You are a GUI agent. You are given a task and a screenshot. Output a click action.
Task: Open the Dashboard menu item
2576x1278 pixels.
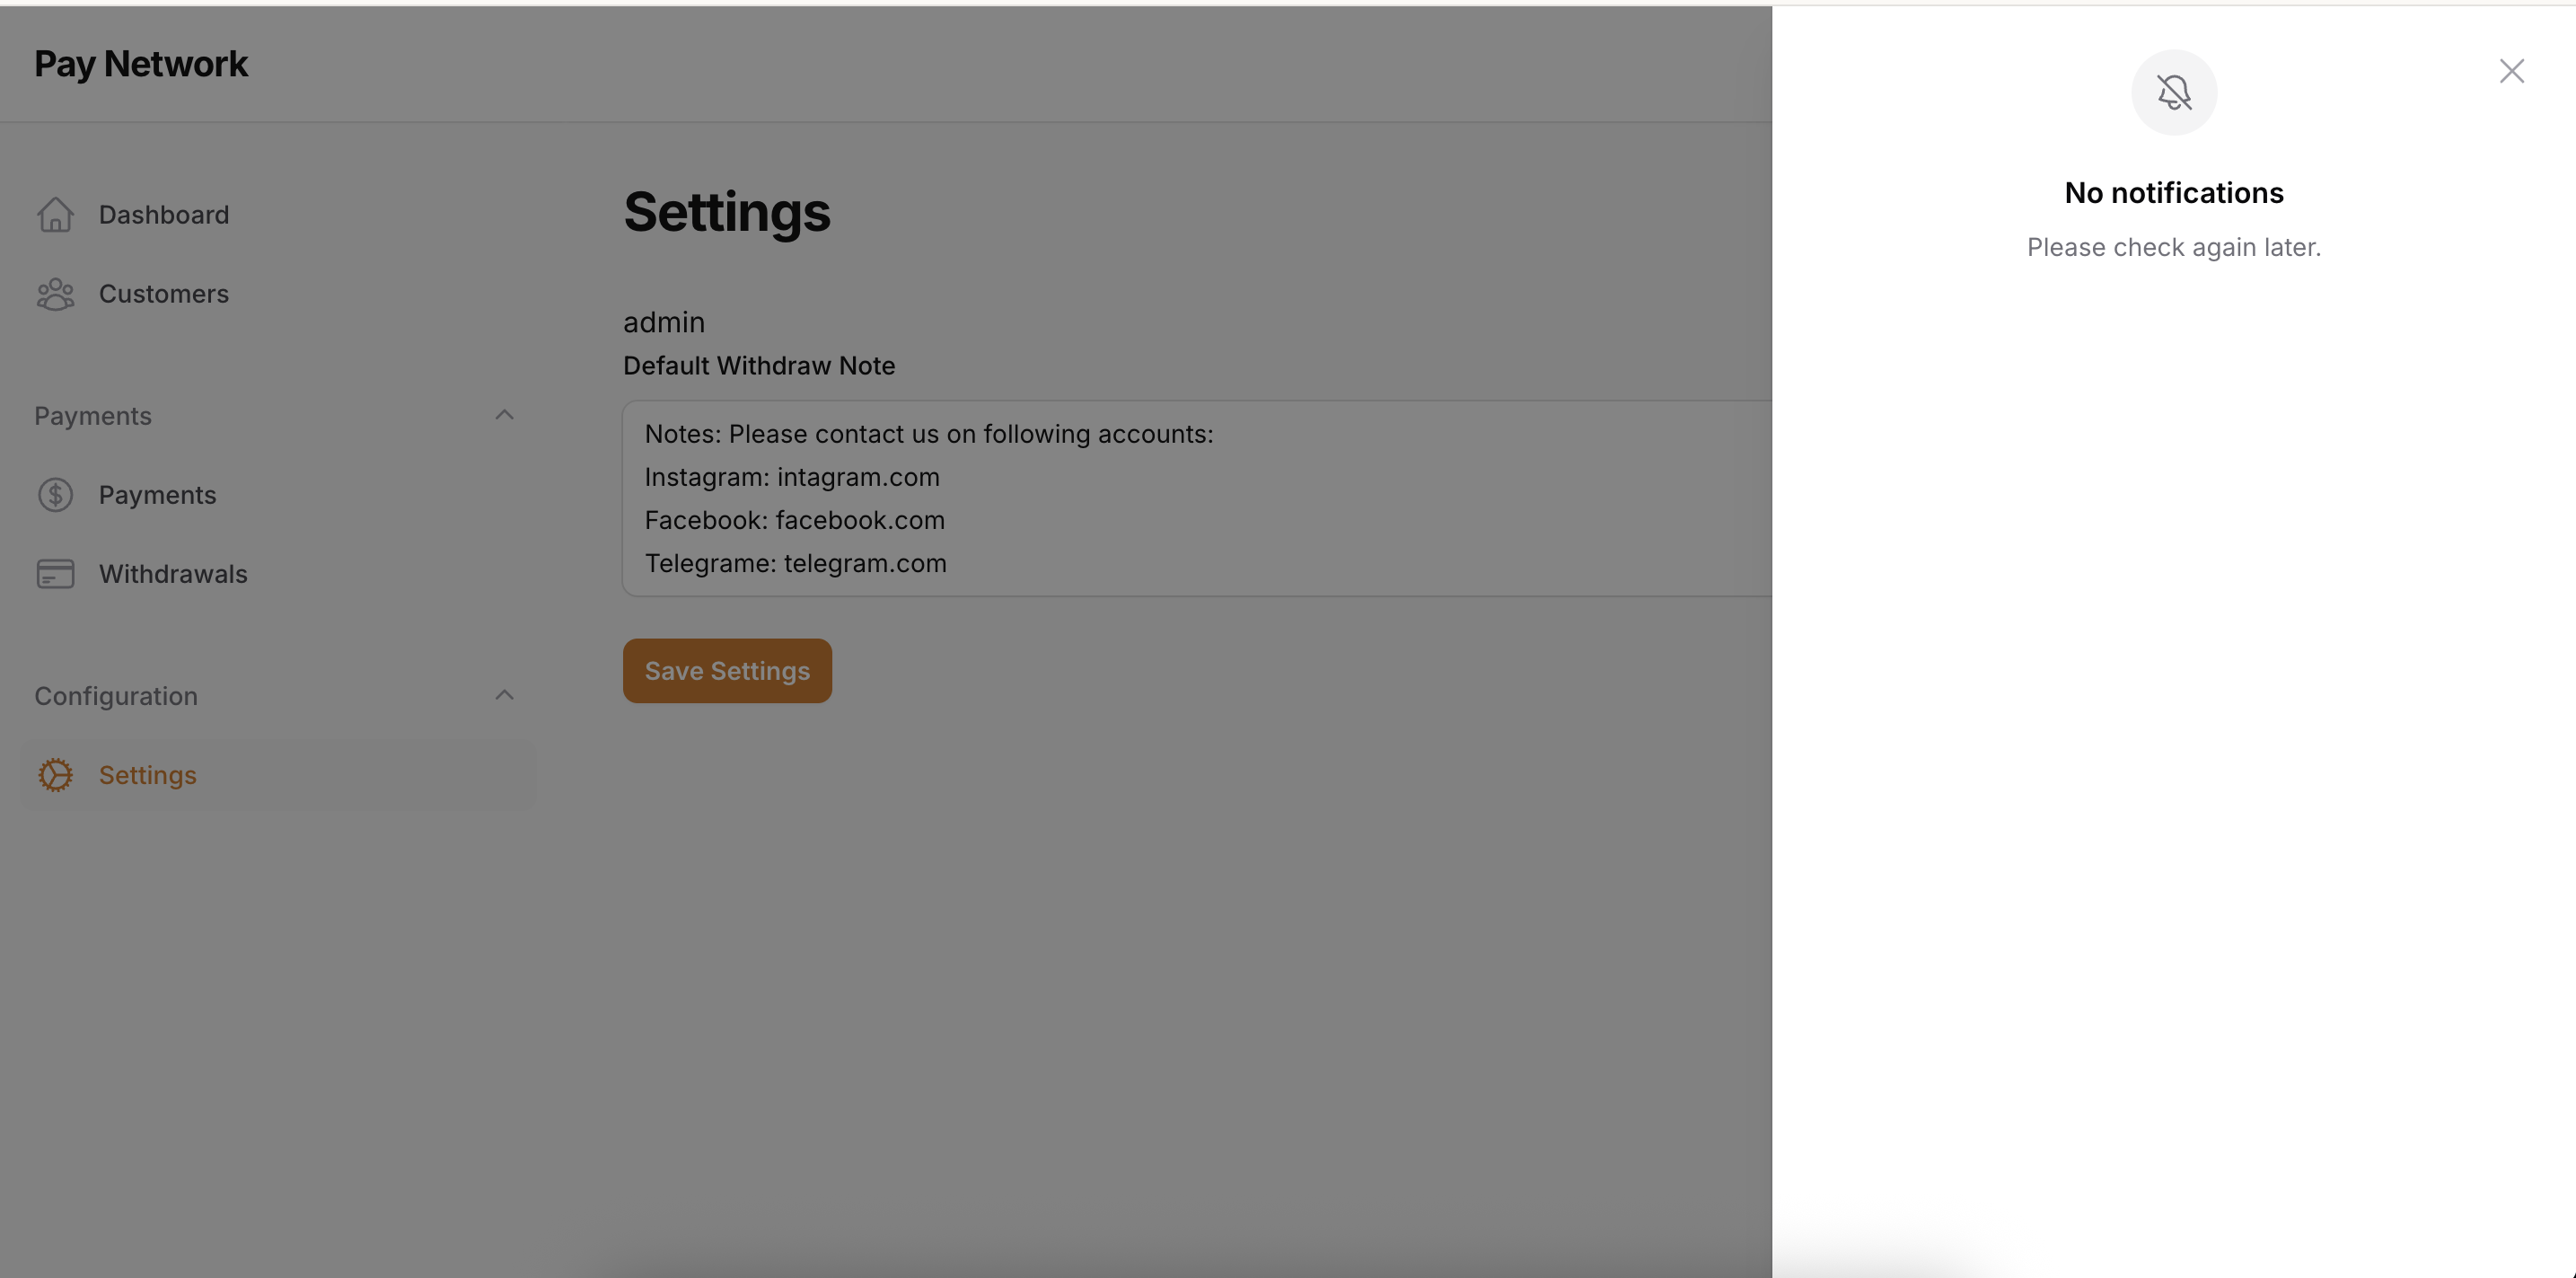164,215
